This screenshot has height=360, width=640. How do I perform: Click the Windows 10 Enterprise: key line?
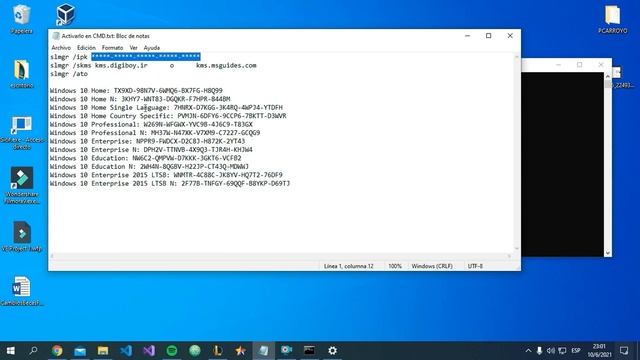(x=147, y=141)
